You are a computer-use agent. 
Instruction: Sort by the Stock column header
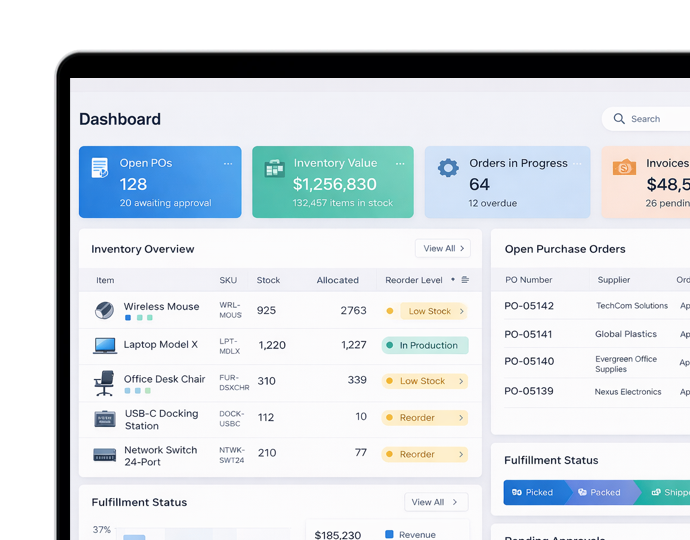pyautogui.click(x=268, y=280)
